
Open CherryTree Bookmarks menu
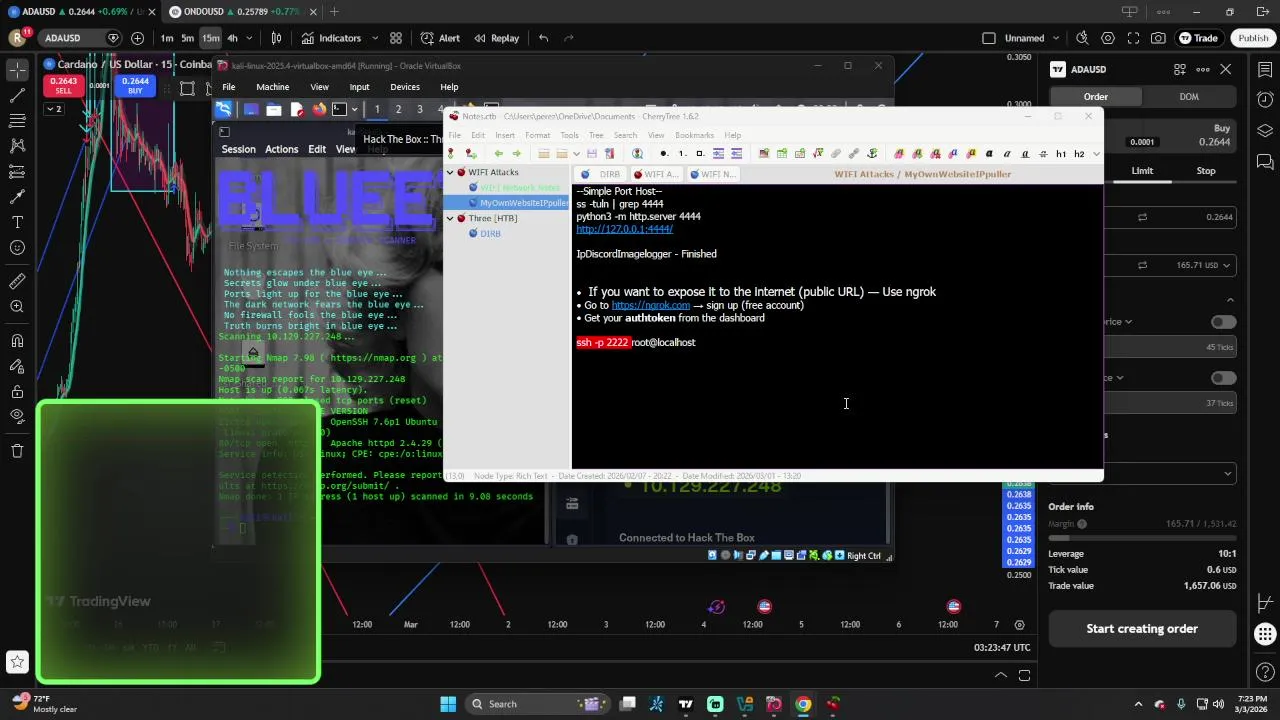point(694,135)
